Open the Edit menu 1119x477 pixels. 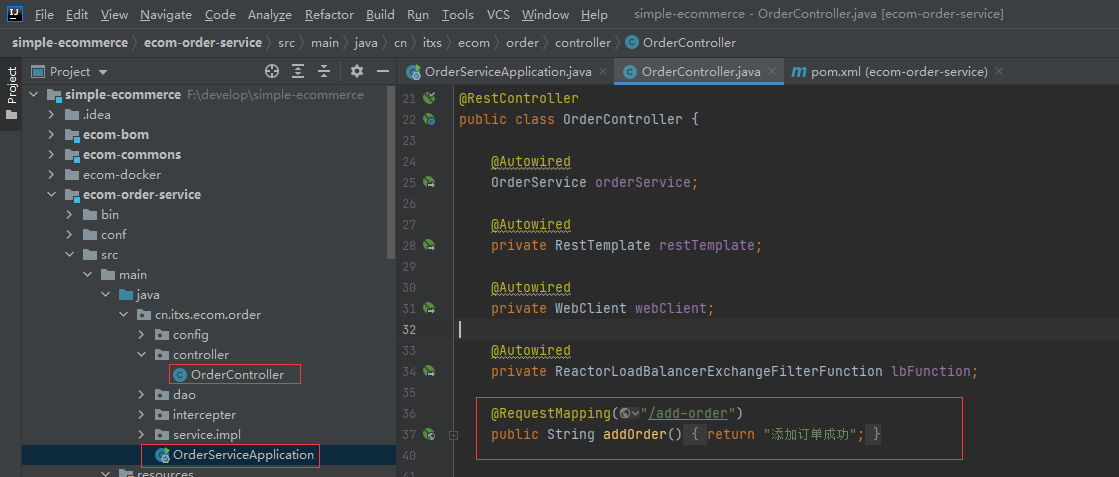point(77,14)
